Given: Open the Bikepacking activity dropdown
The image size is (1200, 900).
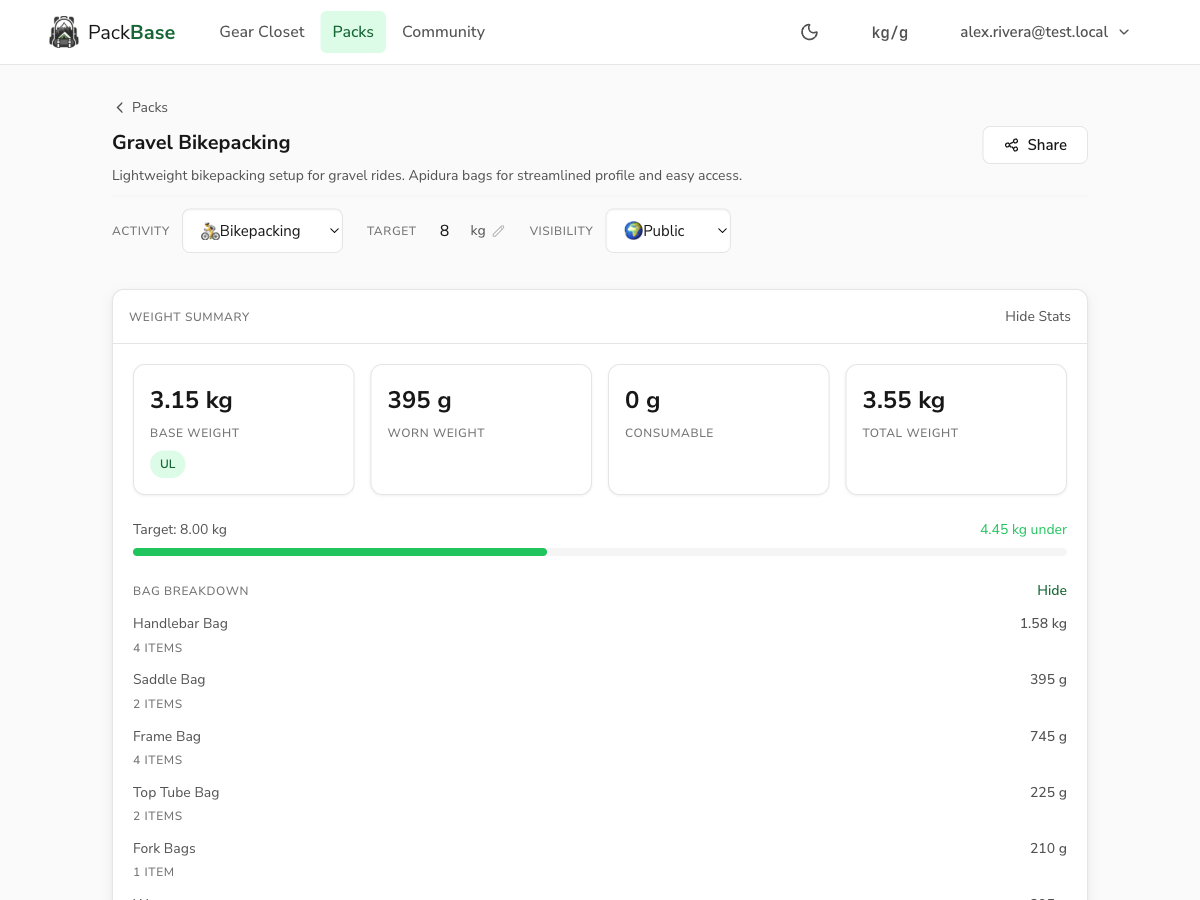Looking at the screenshot, I should point(262,231).
